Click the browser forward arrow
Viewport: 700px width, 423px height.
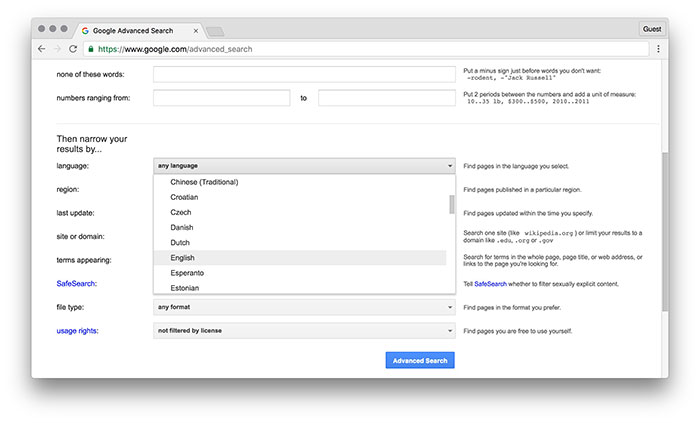click(x=57, y=49)
